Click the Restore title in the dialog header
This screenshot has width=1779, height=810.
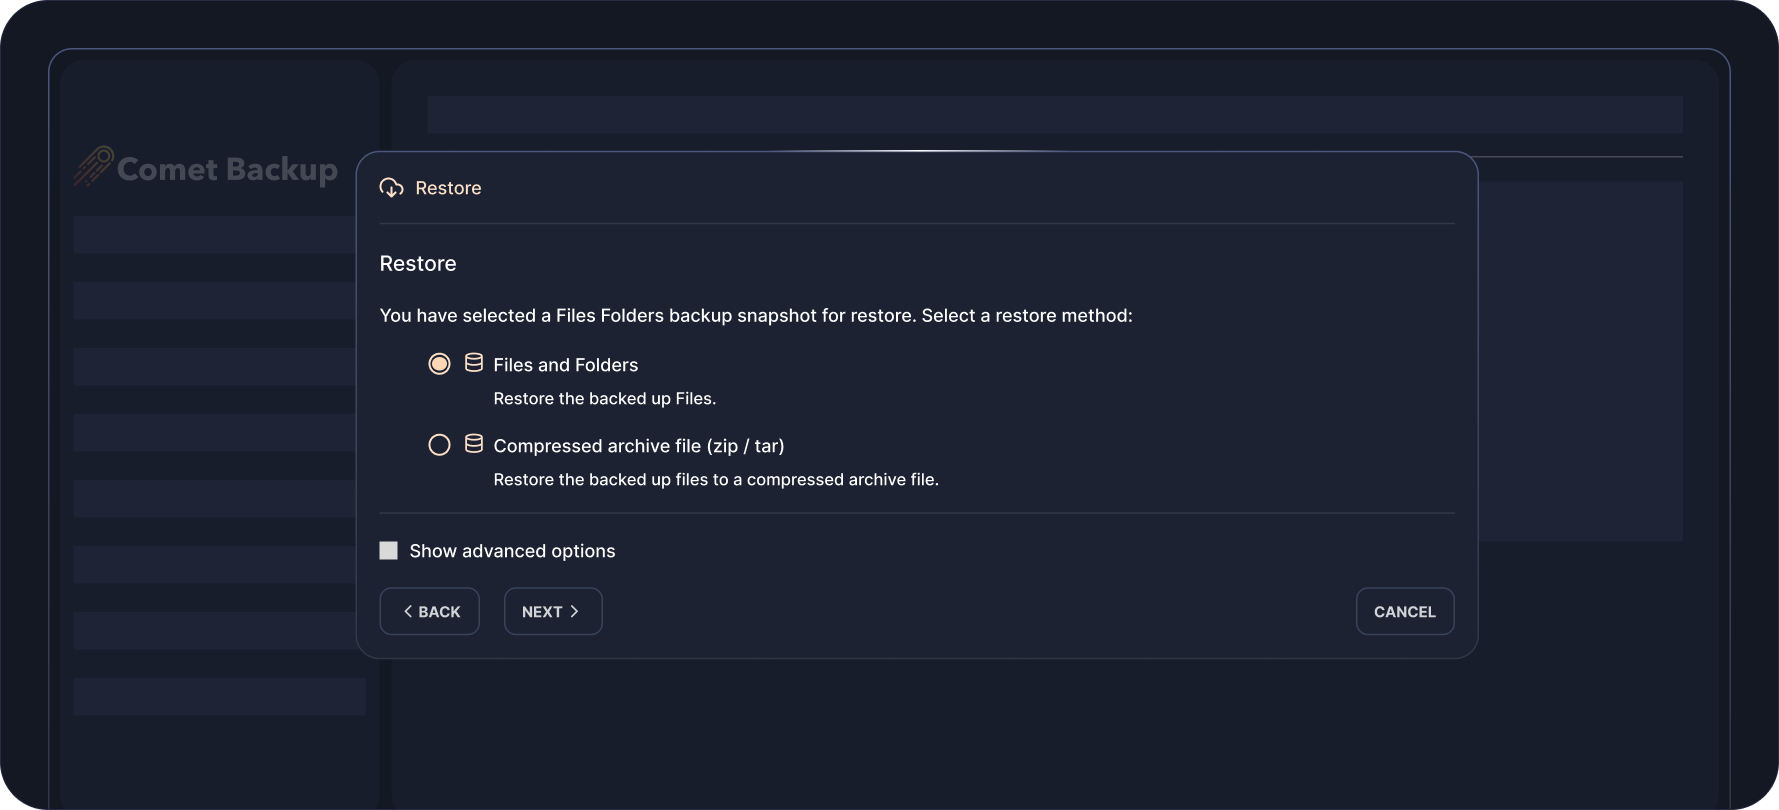(448, 188)
